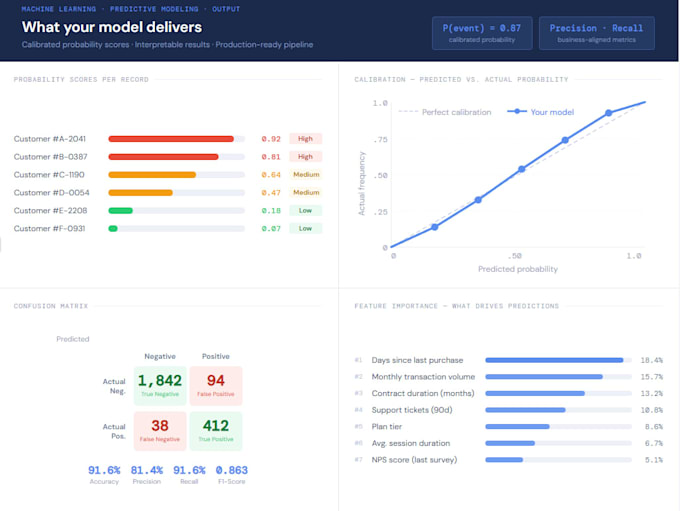Viewport: 680px width, 511px height.
Task: Click the P(event) = 0.87 badge
Action: click(482, 33)
